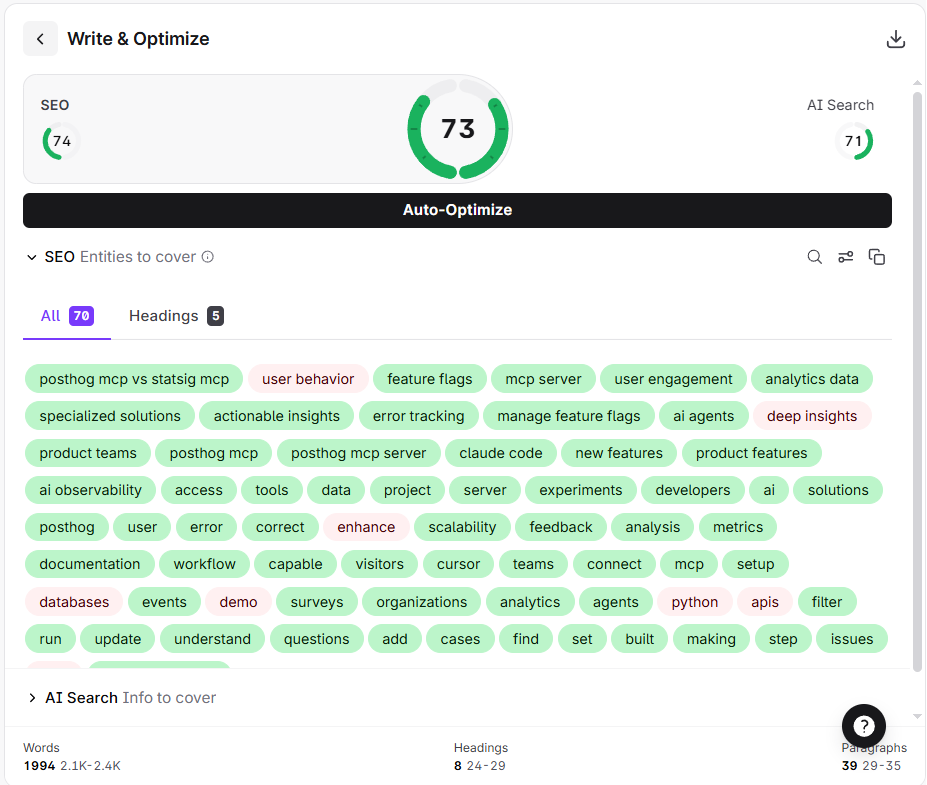Click the 'access' chip
927x785 pixels.
(199, 490)
